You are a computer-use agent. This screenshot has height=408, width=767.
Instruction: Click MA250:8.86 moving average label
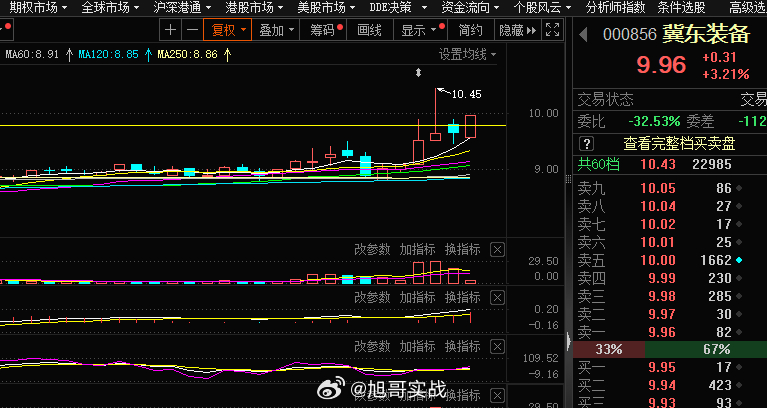[x=187, y=54]
